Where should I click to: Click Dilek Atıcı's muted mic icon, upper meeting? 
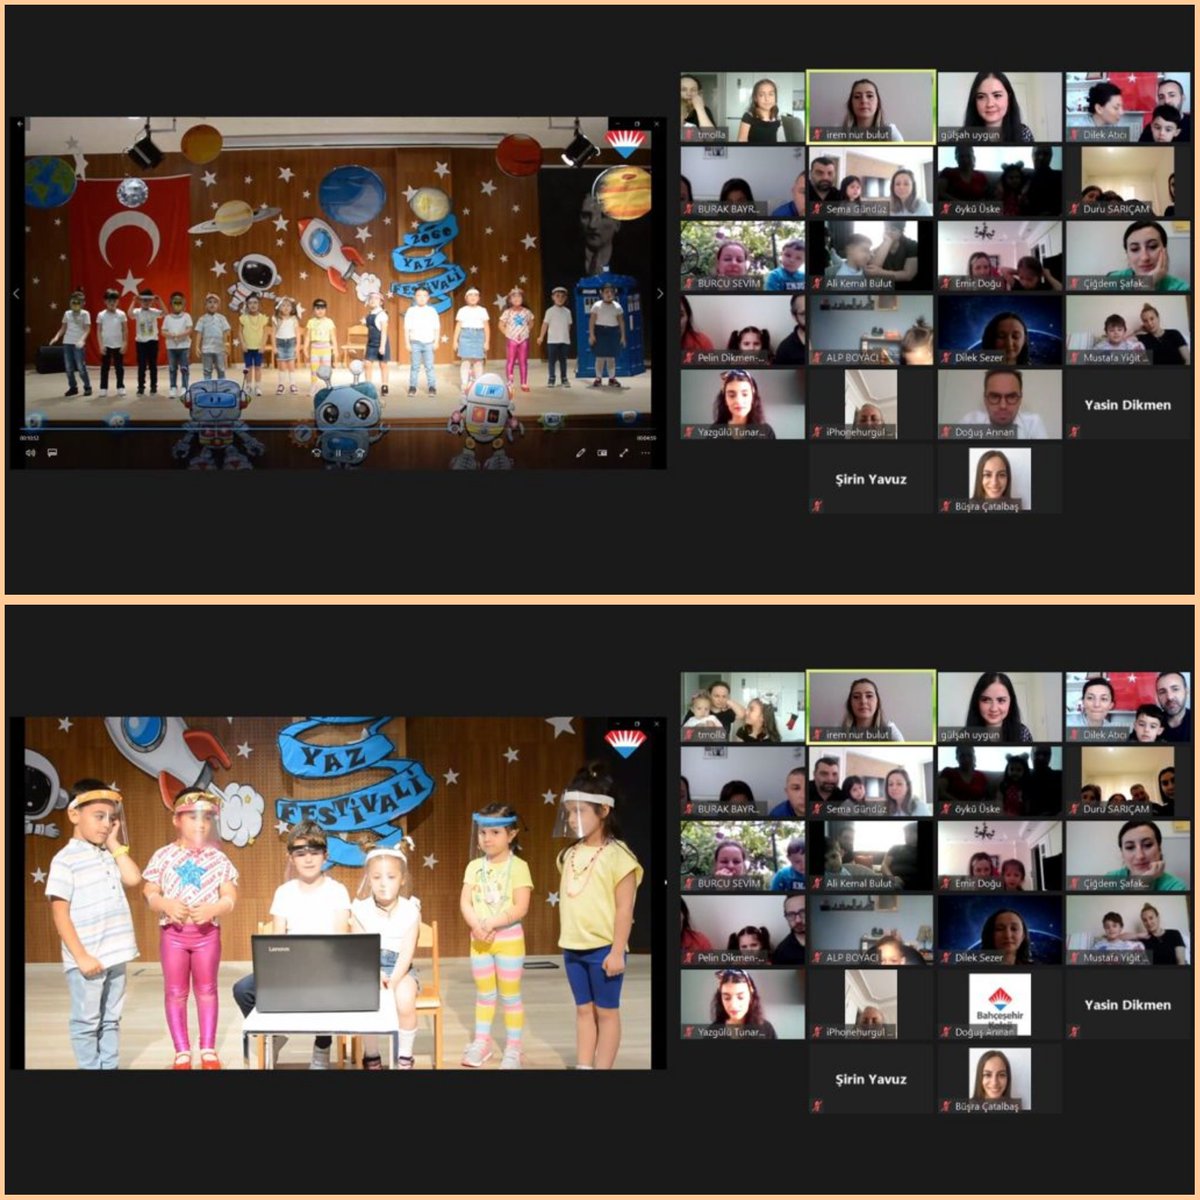1073,135
